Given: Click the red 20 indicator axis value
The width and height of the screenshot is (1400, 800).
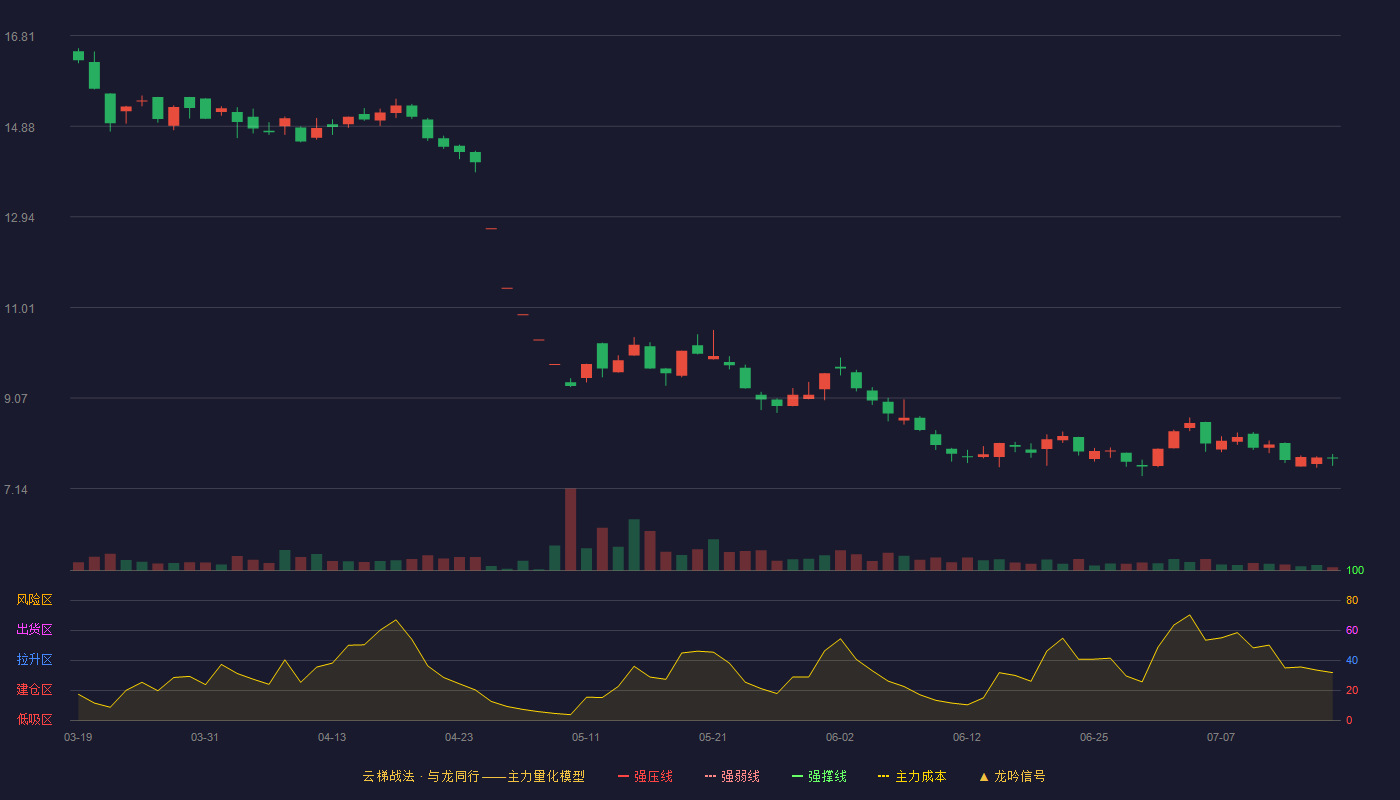Looking at the screenshot, I should click(1352, 690).
